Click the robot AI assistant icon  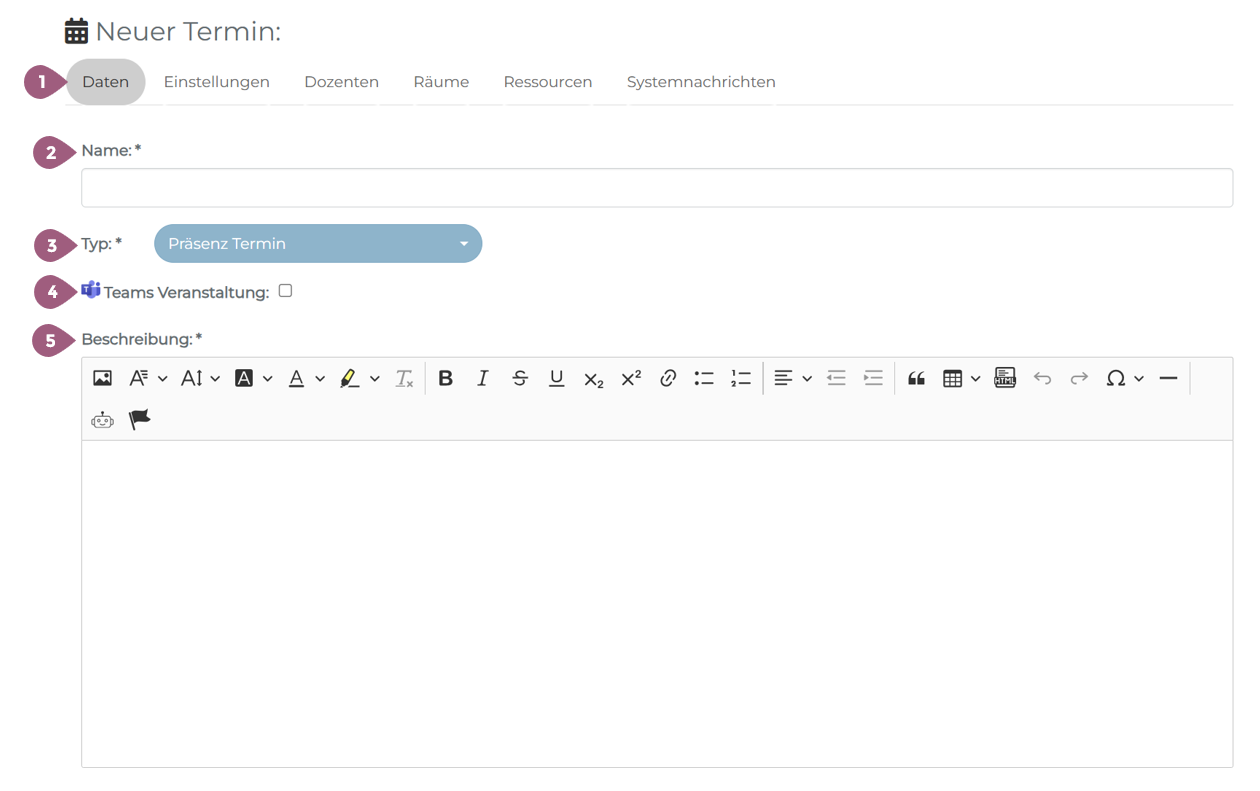click(102, 420)
